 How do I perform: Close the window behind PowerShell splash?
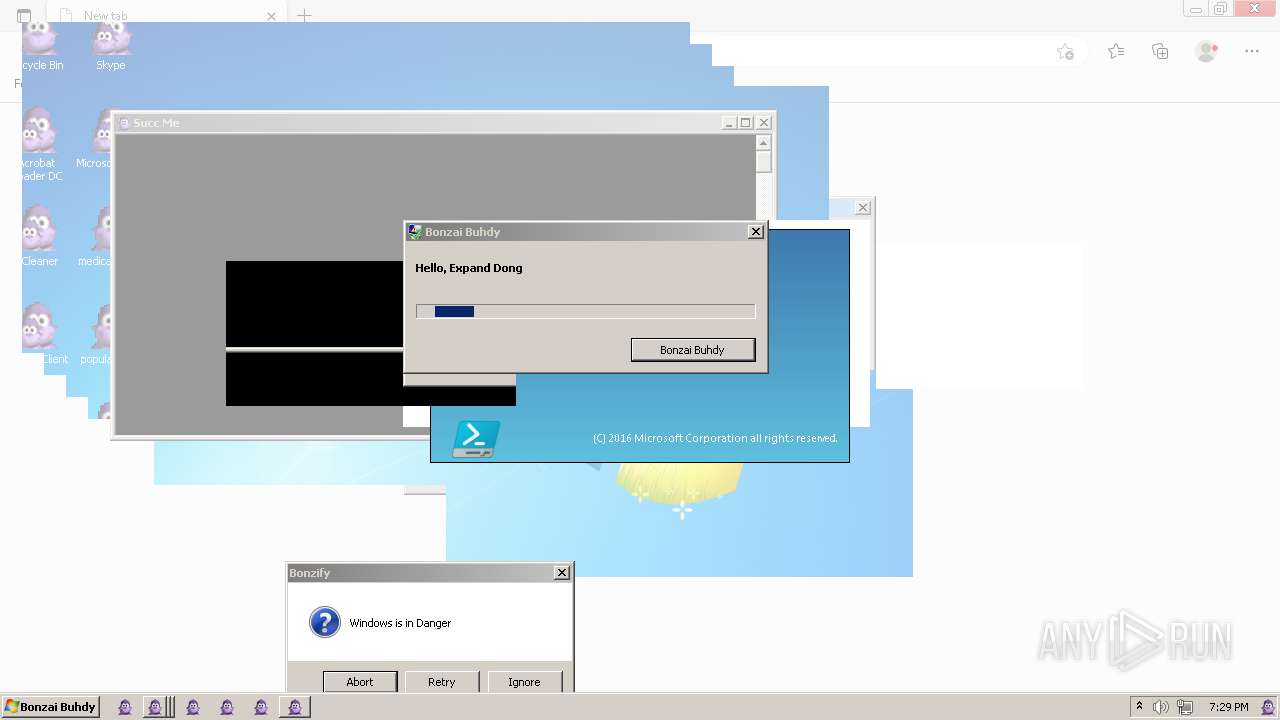[863, 207]
